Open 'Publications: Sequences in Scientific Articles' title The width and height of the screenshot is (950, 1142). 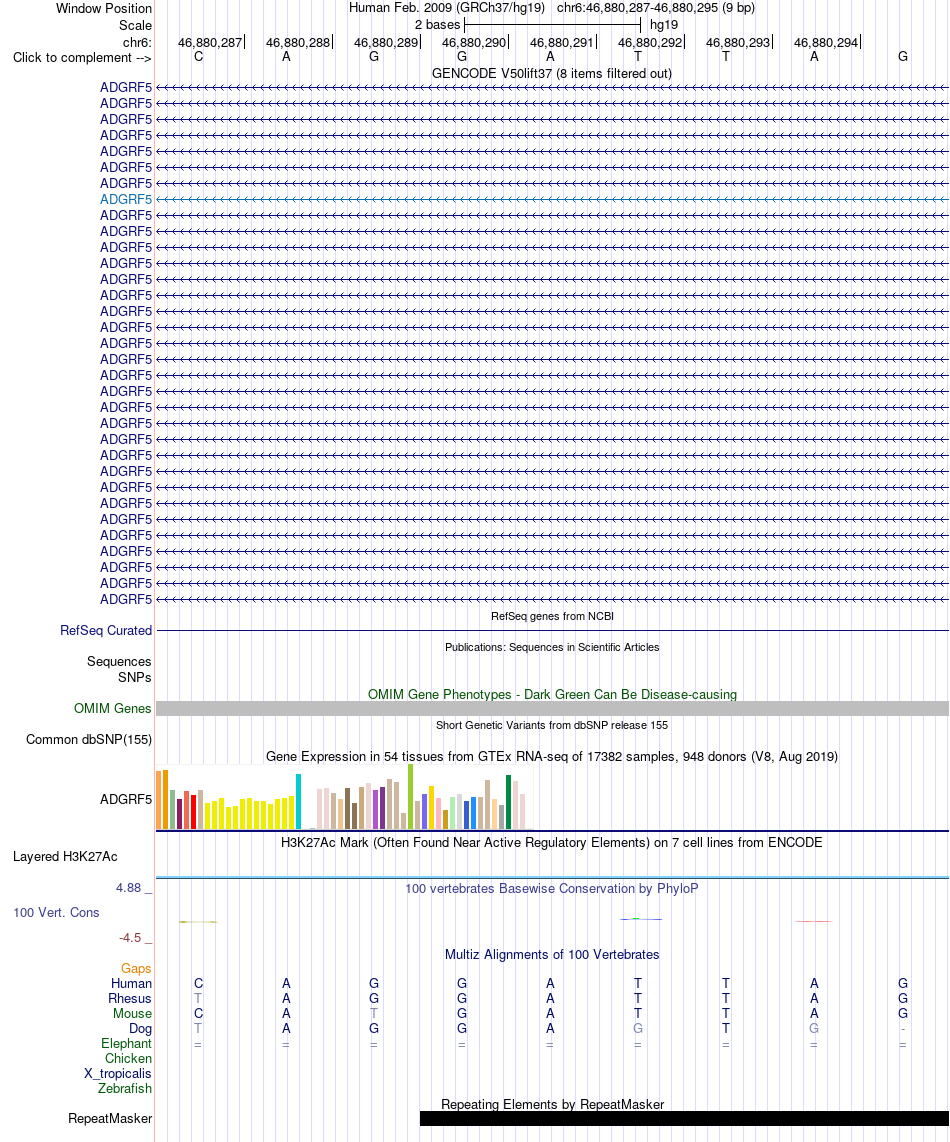(552, 647)
